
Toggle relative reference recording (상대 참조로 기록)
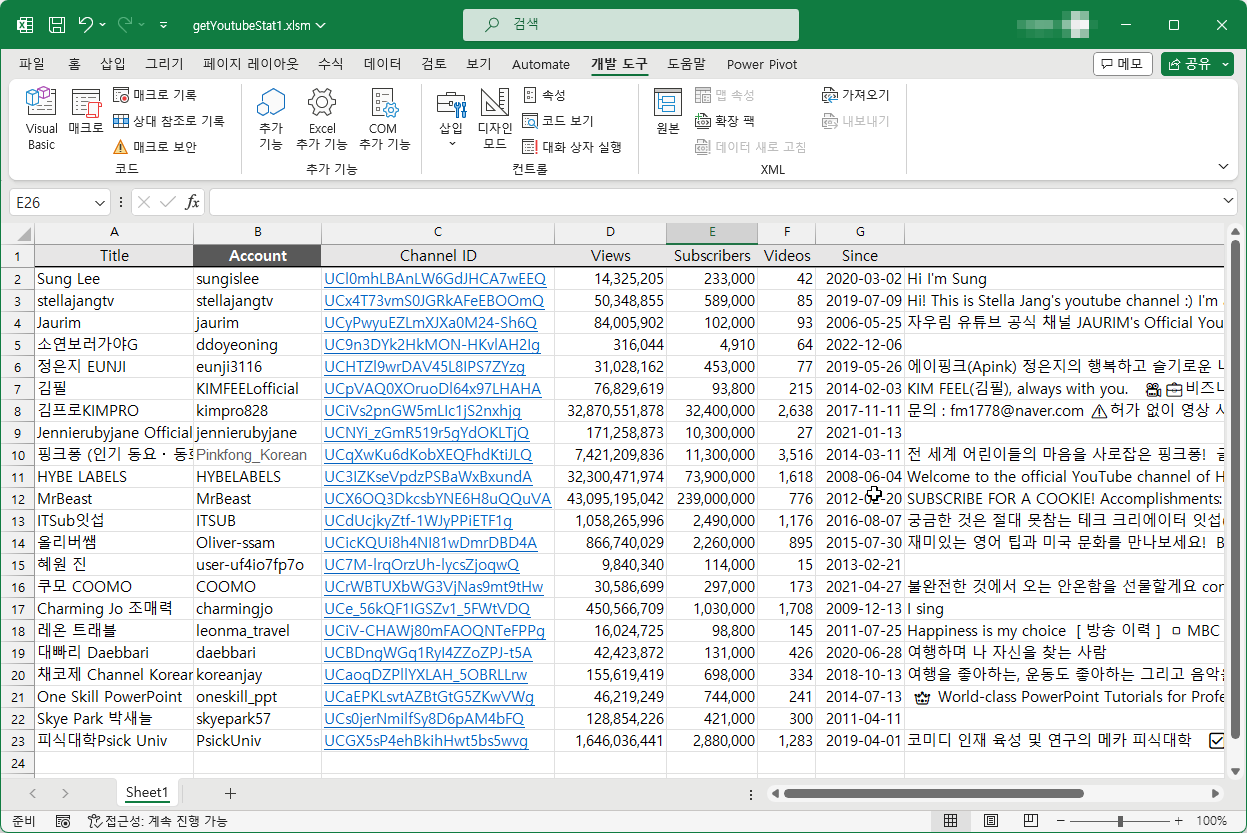168,121
